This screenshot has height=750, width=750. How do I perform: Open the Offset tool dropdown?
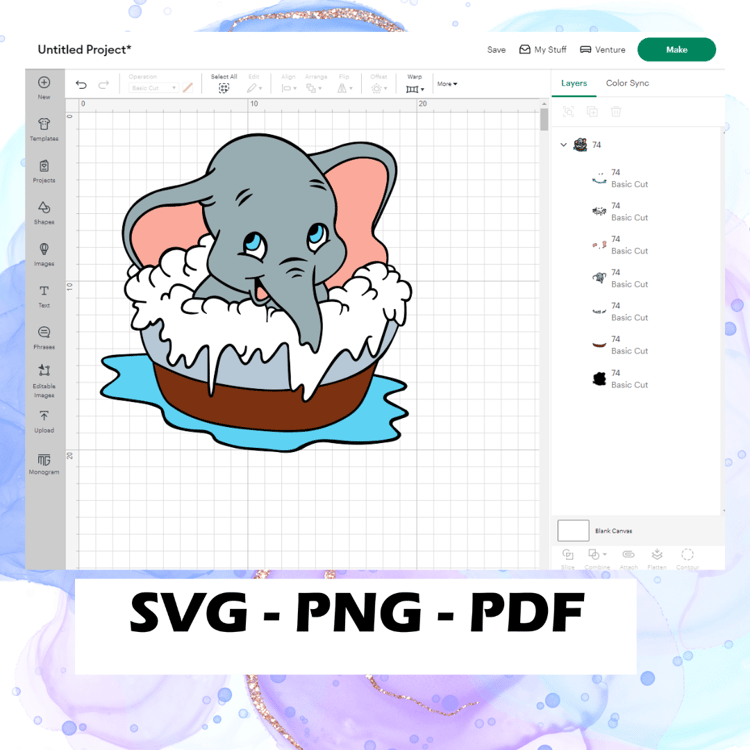pos(379,88)
